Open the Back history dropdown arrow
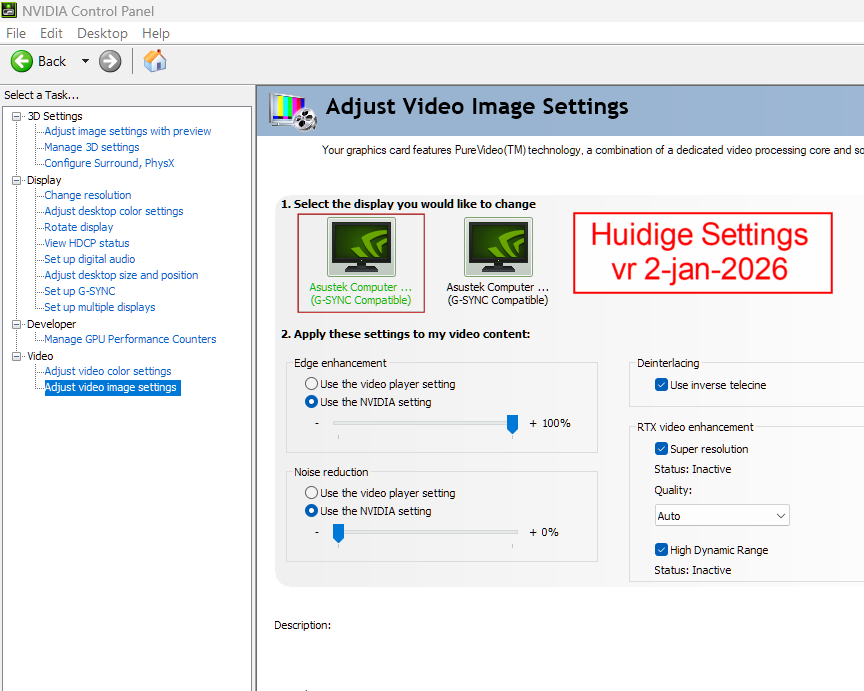This screenshot has height=691, width=864. [x=85, y=61]
